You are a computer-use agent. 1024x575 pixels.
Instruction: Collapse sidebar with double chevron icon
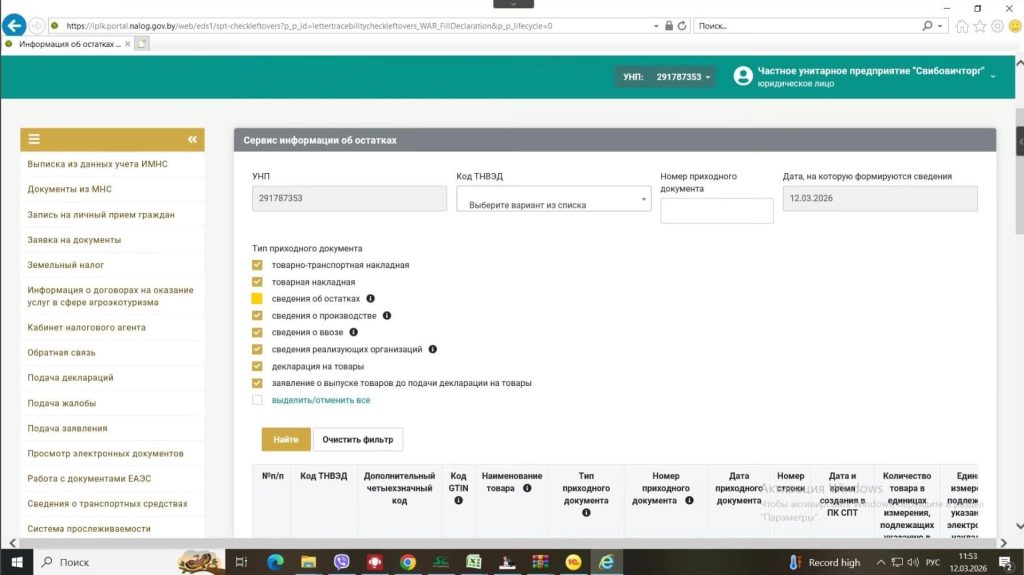click(x=192, y=139)
